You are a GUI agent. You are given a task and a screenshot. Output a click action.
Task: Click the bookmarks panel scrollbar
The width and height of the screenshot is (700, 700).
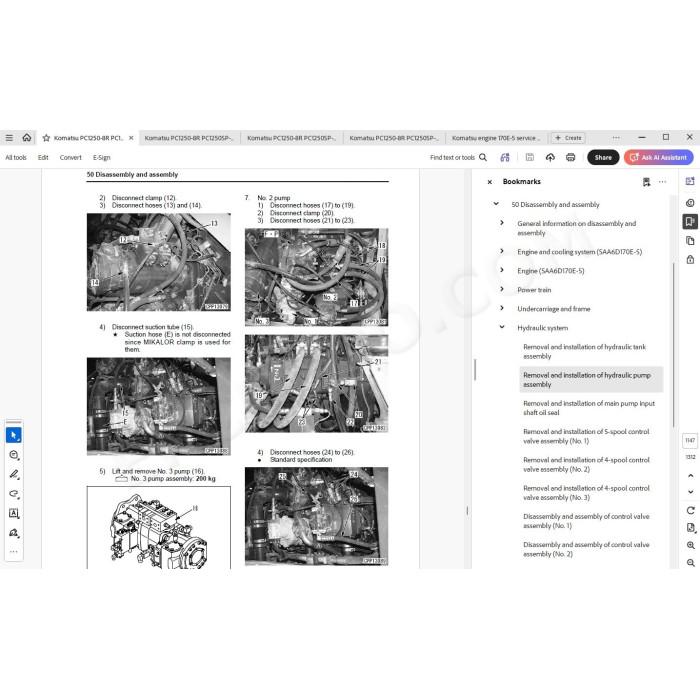tap(673, 345)
